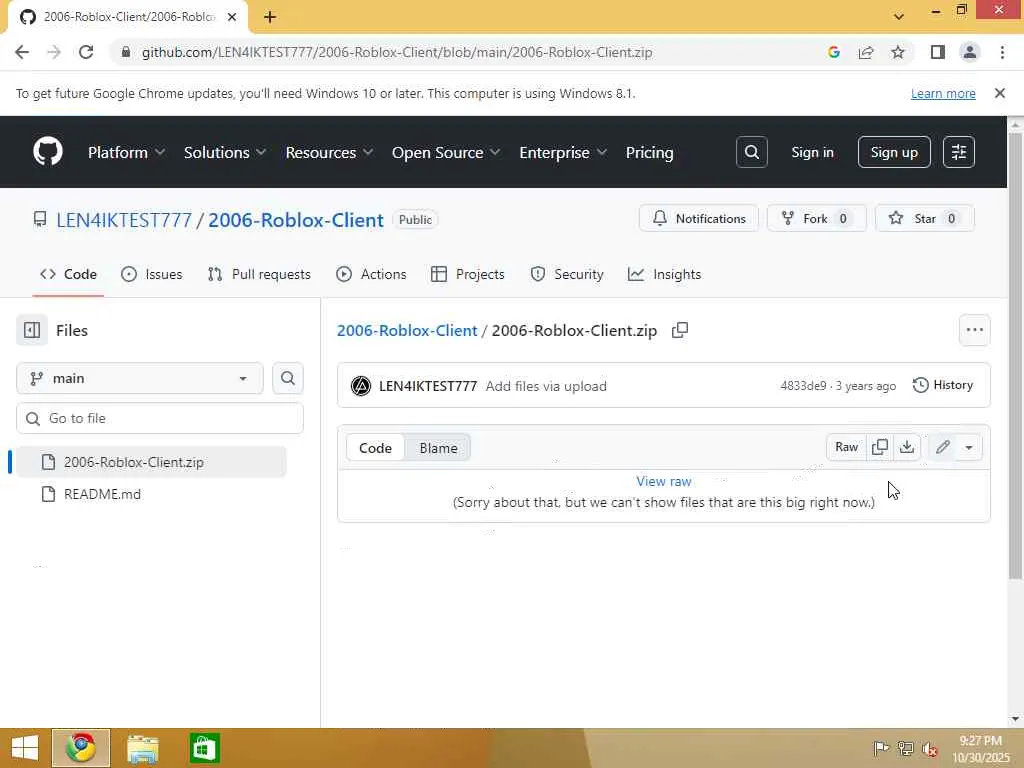Click Learn more about Chrome updates
Image resolution: width=1024 pixels, height=768 pixels.
click(x=943, y=93)
